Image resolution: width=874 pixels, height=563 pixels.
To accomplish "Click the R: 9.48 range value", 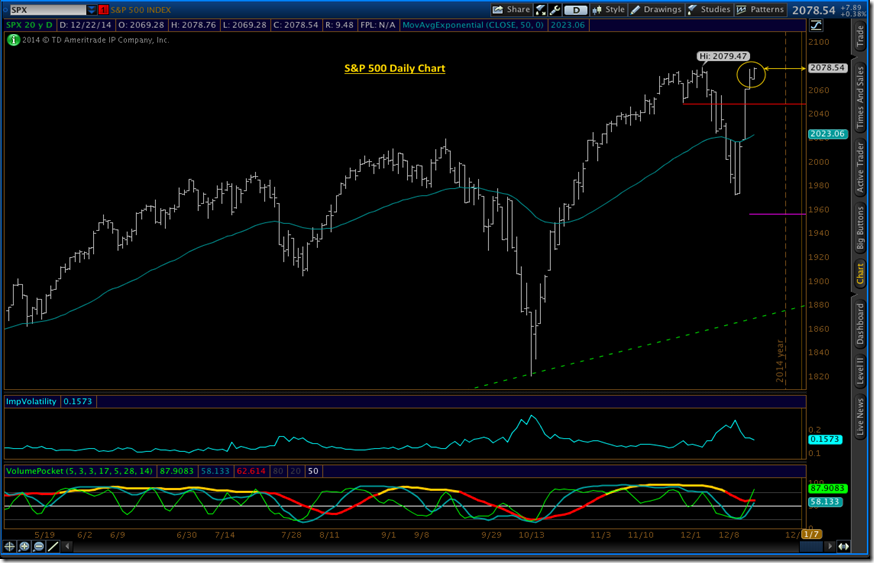I will 339,25.
